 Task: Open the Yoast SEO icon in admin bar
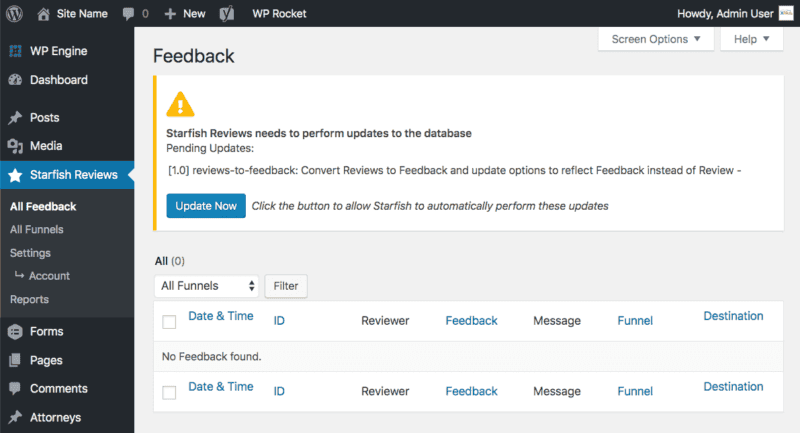click(x=227, y=14)
